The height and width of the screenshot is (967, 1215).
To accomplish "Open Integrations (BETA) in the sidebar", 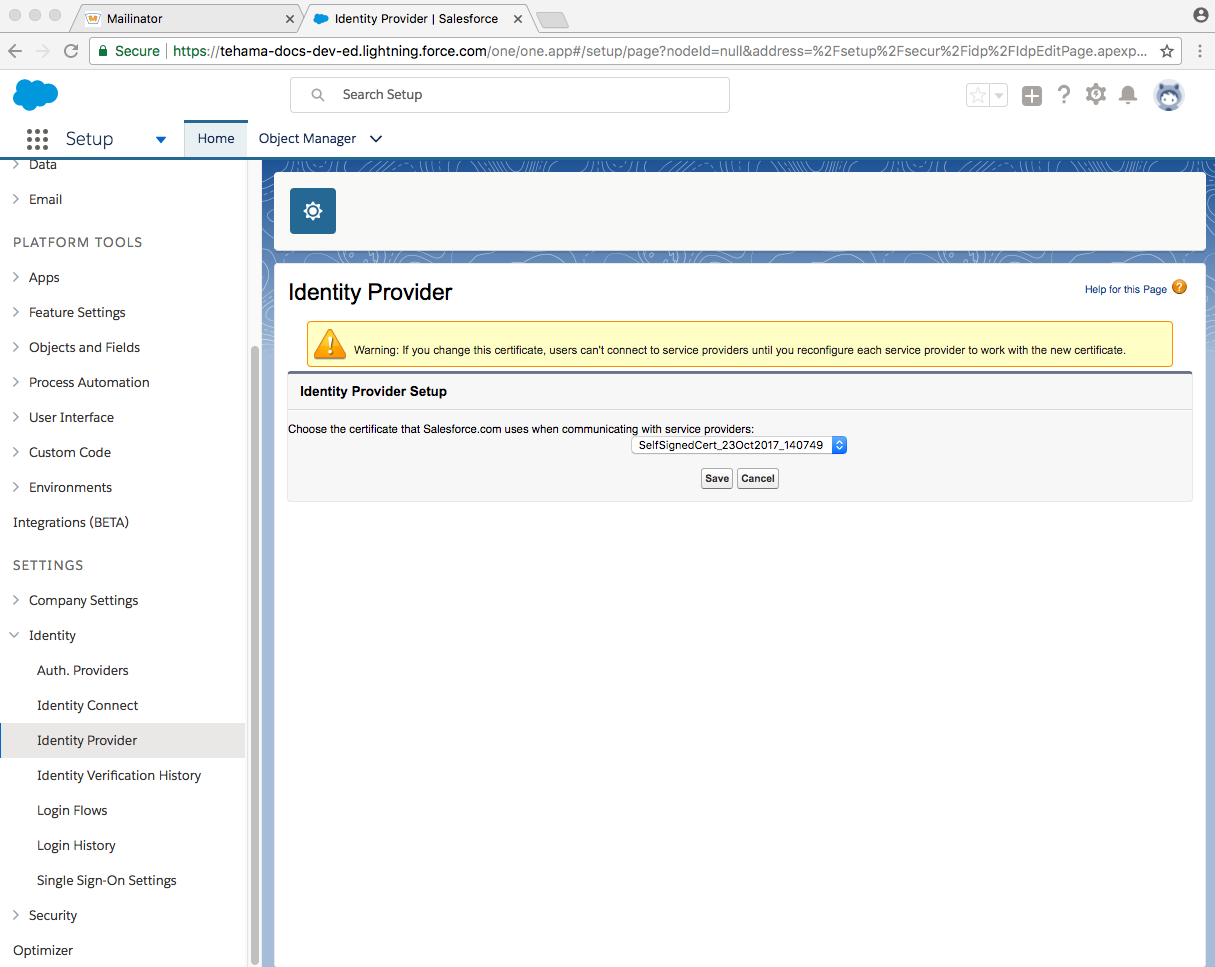I will coord(71,522).
